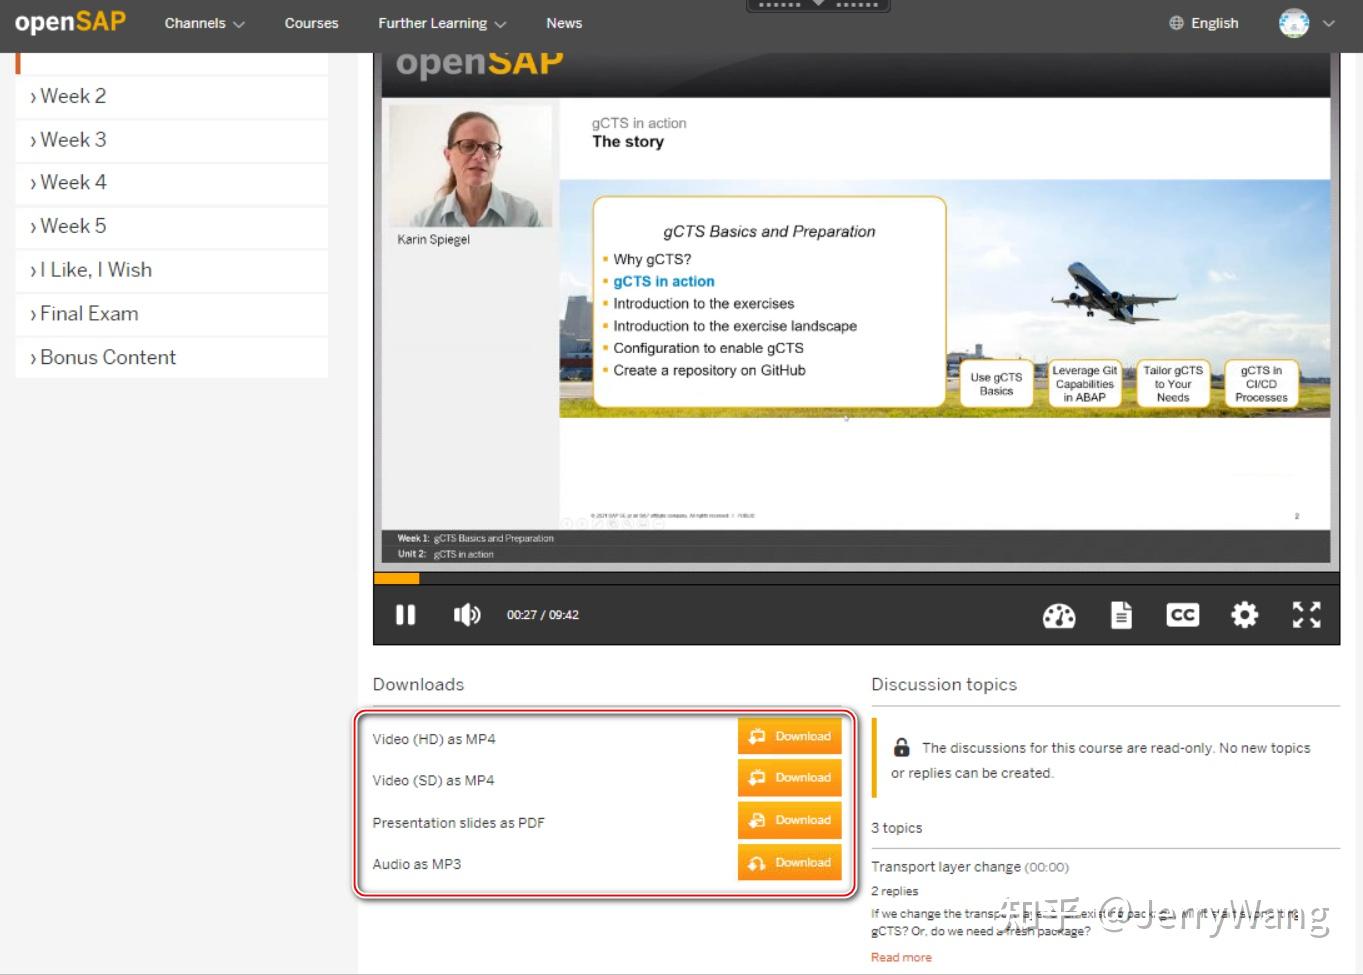Click the openSAP logo

(70, 22)
